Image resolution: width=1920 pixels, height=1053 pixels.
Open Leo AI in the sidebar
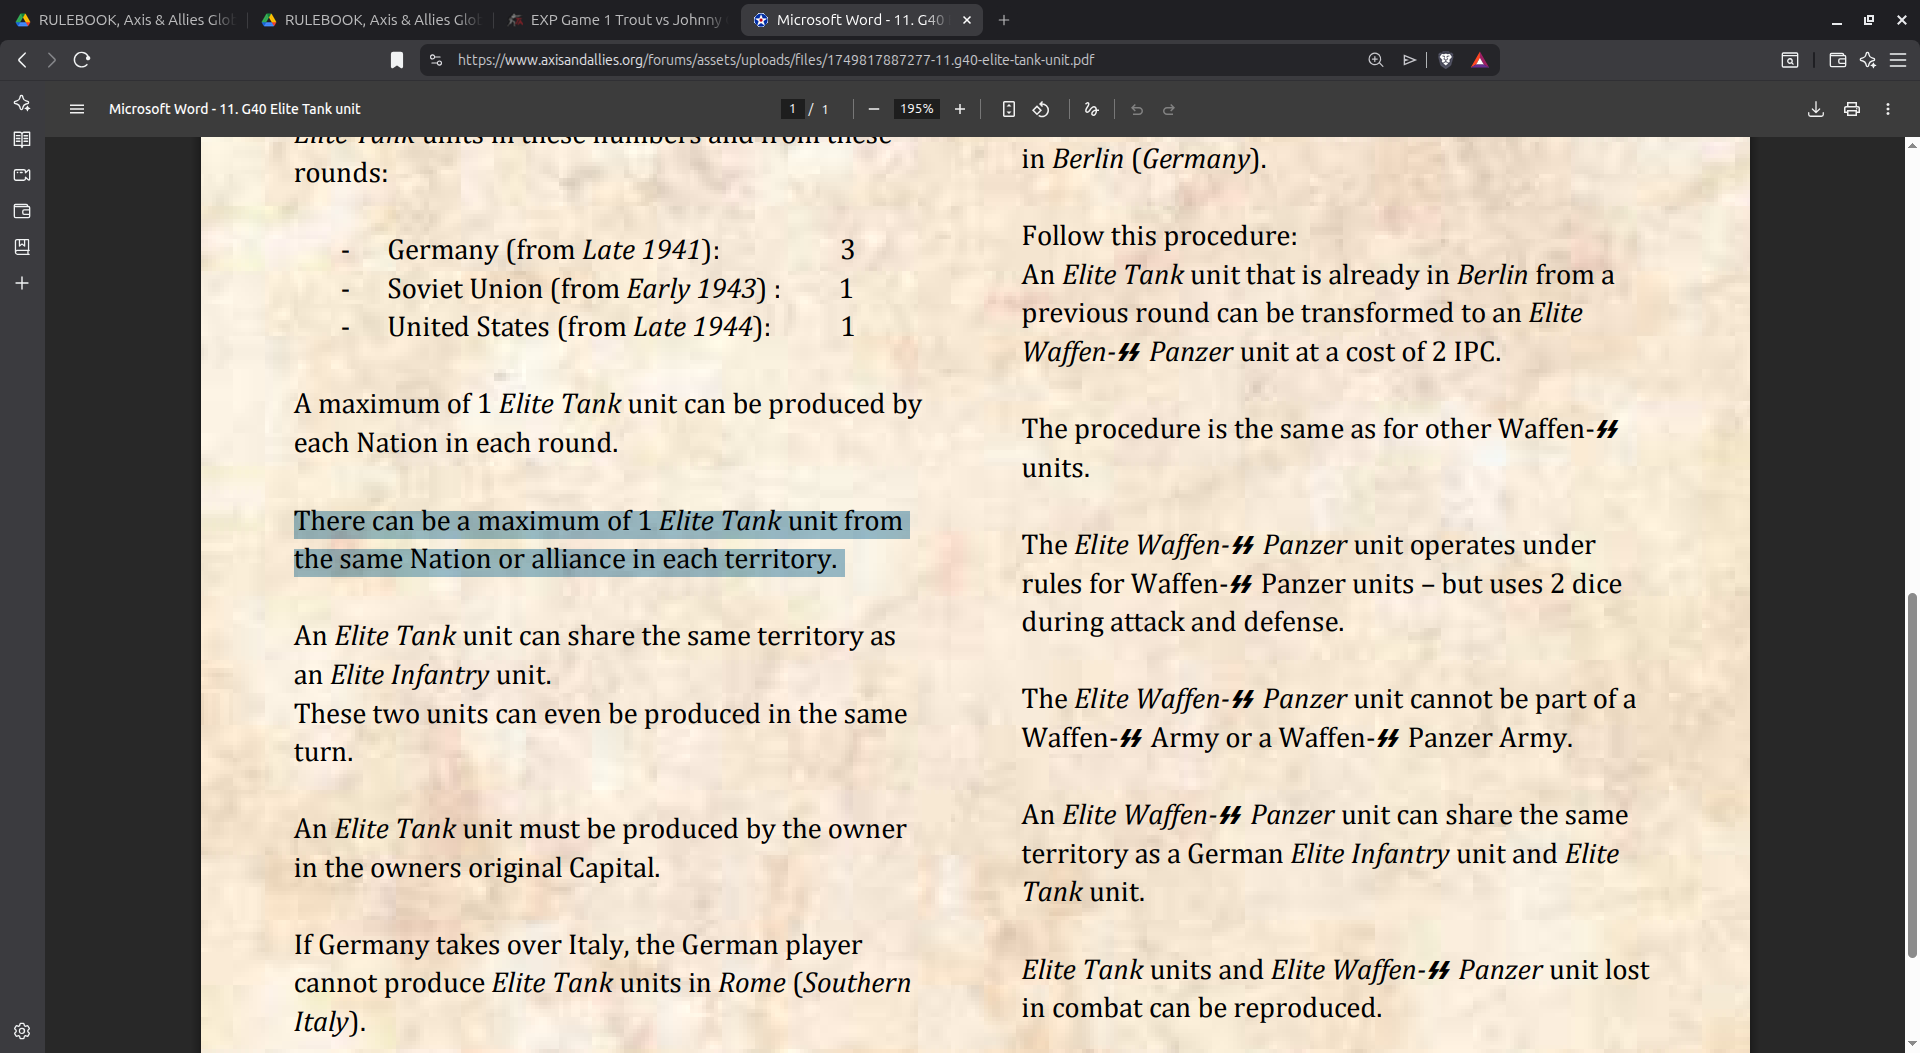coord(22,103)
